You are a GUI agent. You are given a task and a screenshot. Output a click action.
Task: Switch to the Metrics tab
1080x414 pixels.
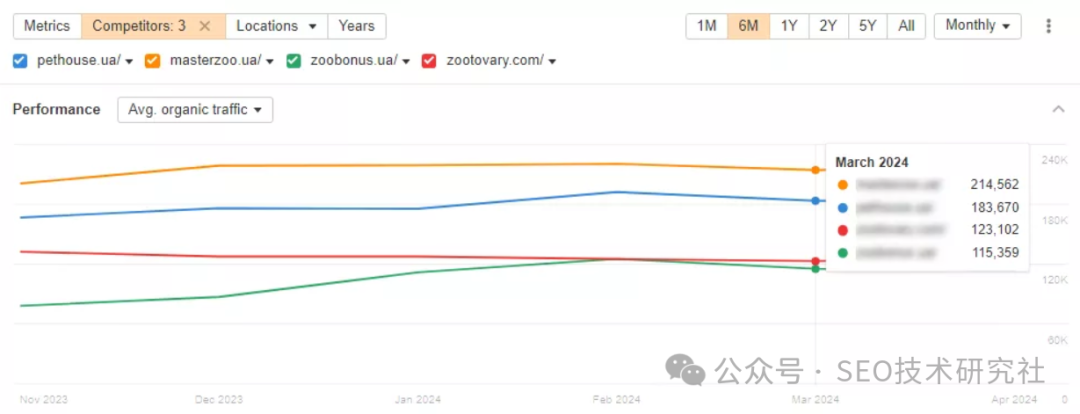click(47, 26)
